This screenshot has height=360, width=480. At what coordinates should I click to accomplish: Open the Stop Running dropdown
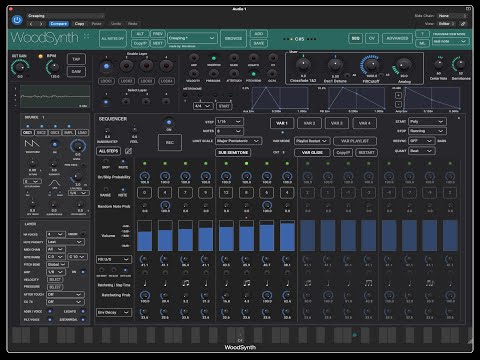[427, 131]
